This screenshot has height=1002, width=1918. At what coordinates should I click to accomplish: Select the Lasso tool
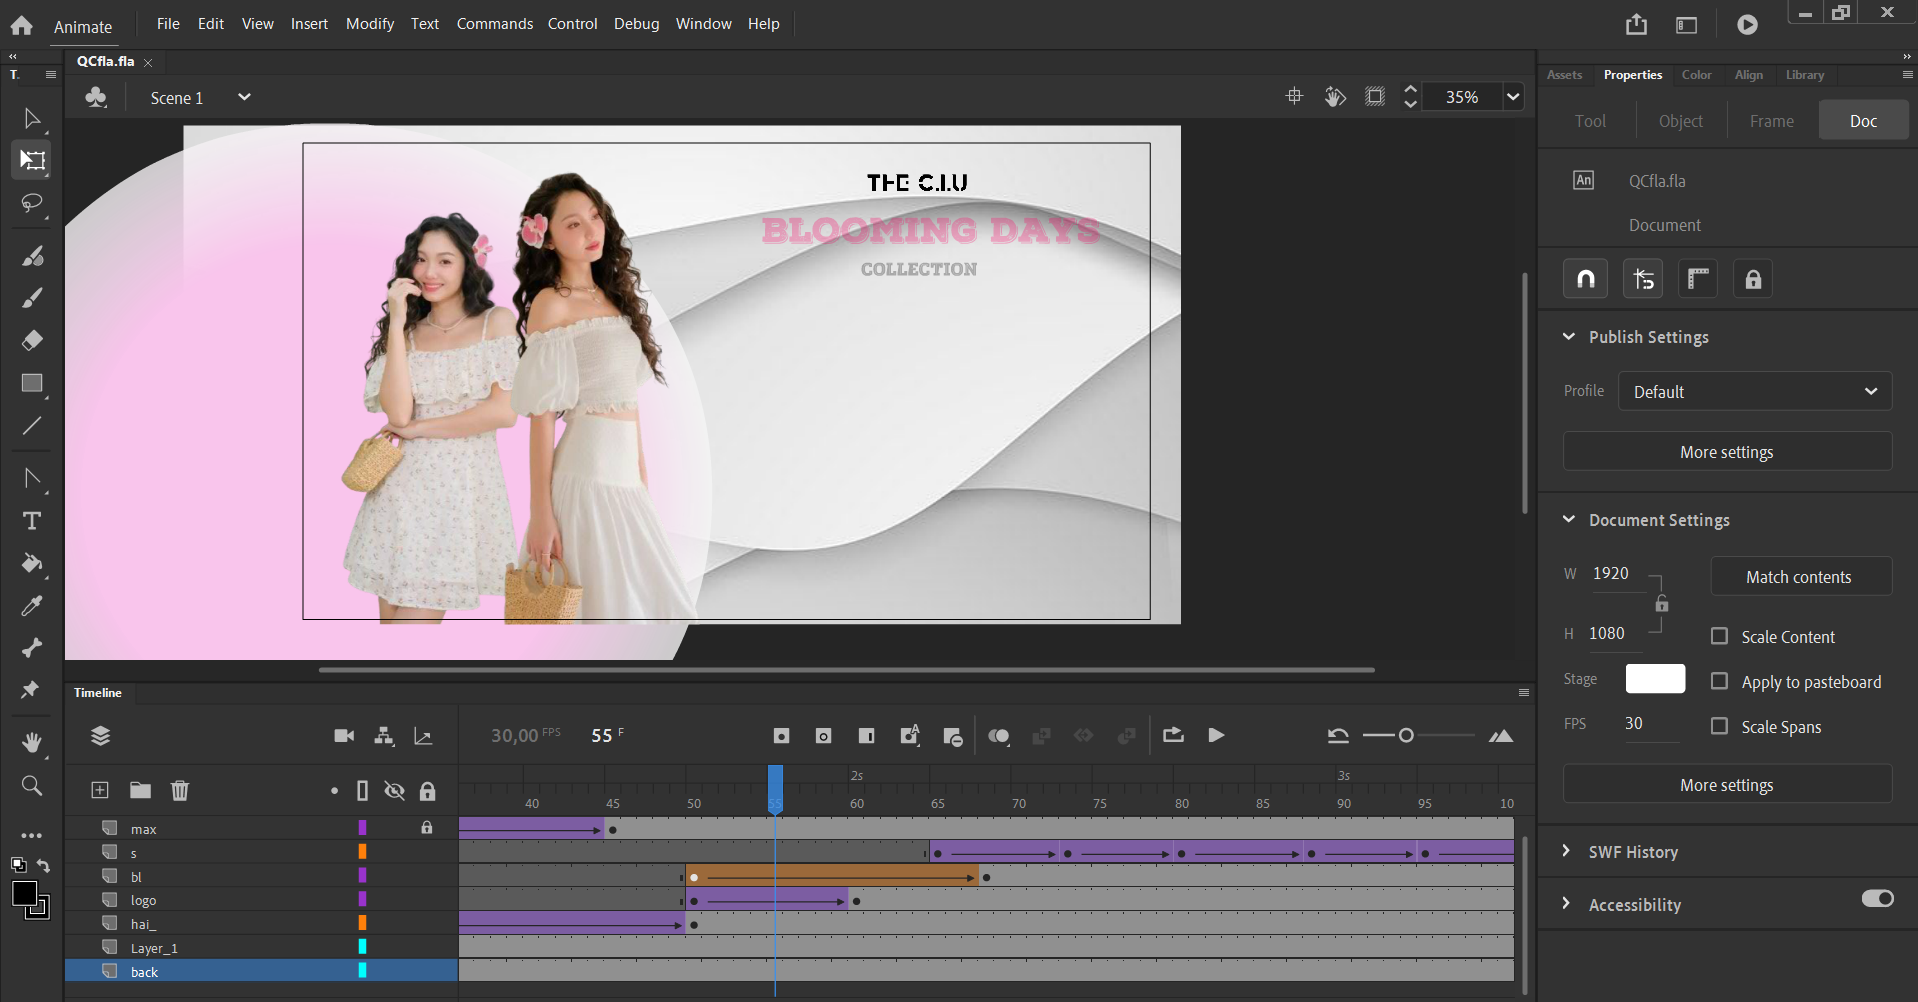(31, 203)
